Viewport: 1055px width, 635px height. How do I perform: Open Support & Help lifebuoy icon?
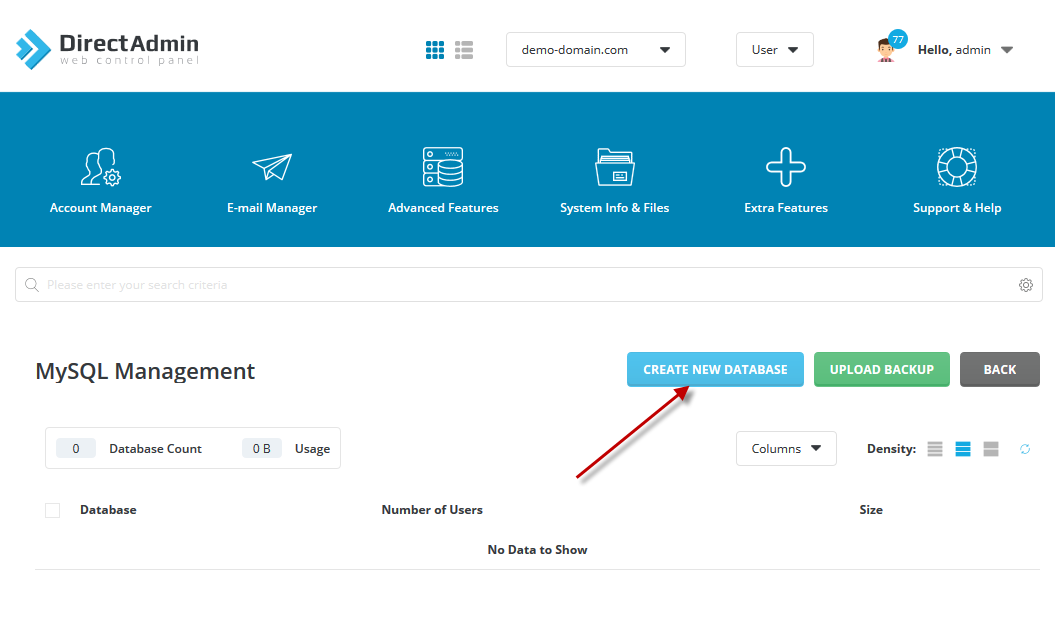point(957,167)
